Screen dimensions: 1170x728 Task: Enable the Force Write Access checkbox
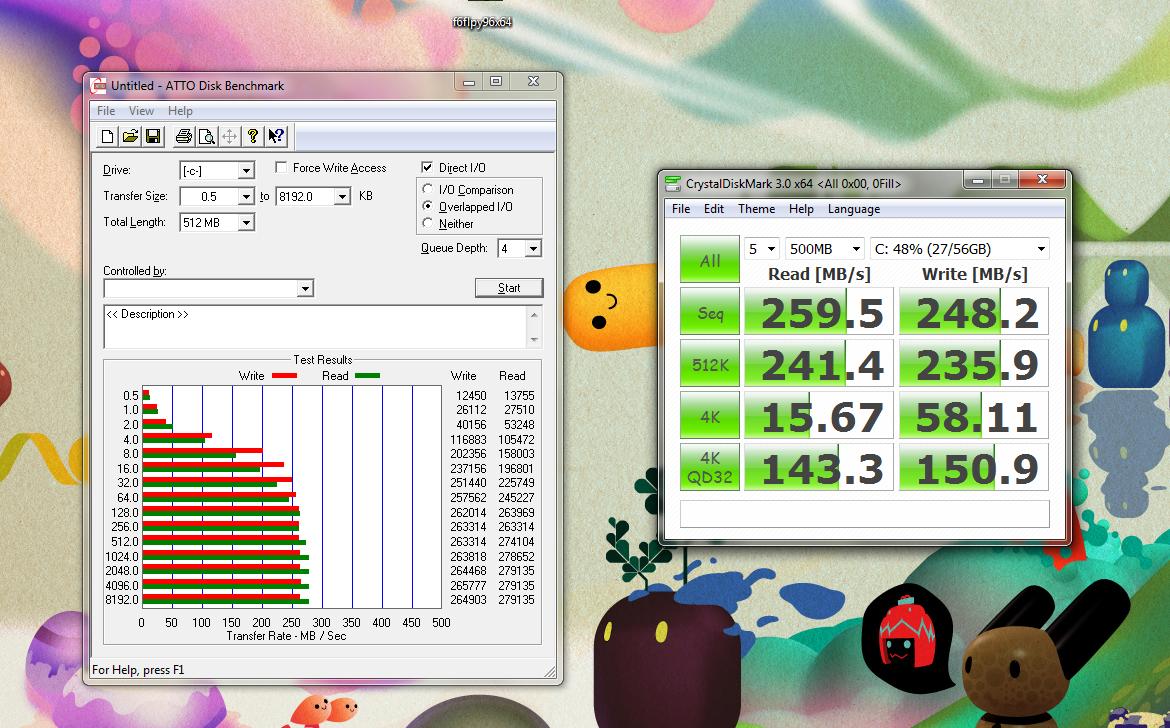pyautogui.click(x=281, y=168)
